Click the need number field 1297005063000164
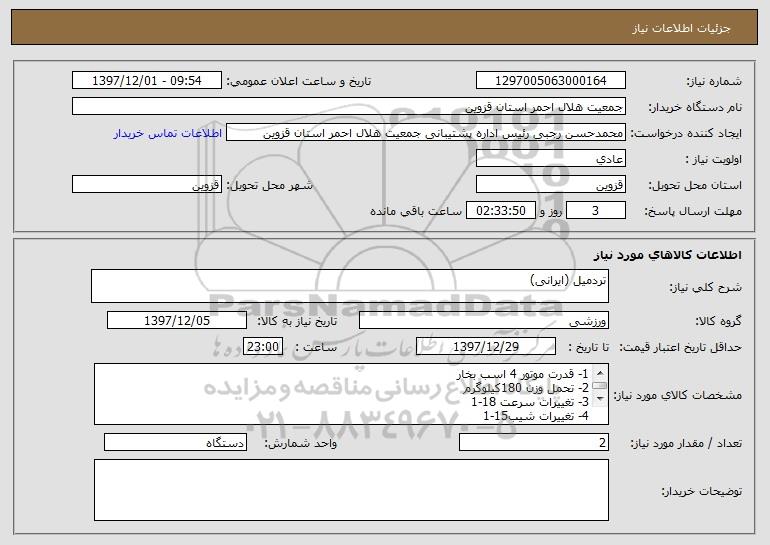The image size is (770, 545). pos(550,81)
